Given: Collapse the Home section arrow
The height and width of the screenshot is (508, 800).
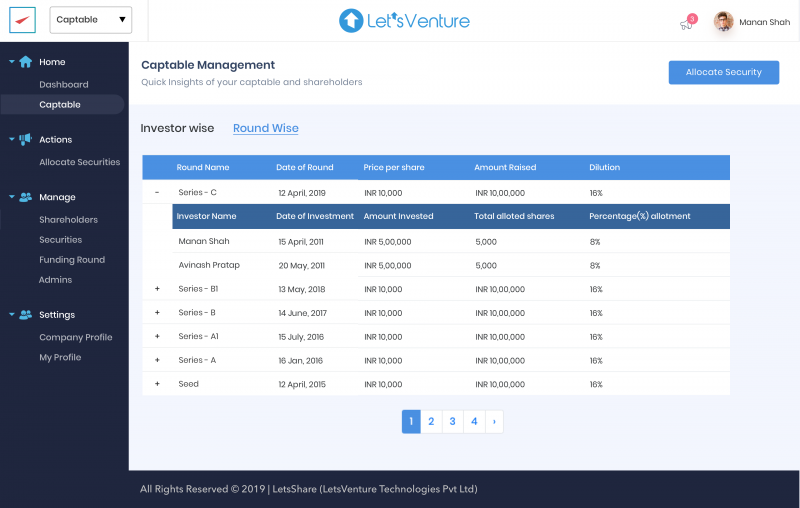Looking at the screenshot, I should pos(12,62).
